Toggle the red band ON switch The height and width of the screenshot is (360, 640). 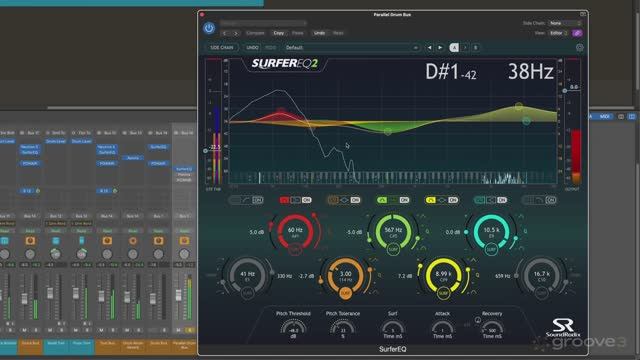307,200
